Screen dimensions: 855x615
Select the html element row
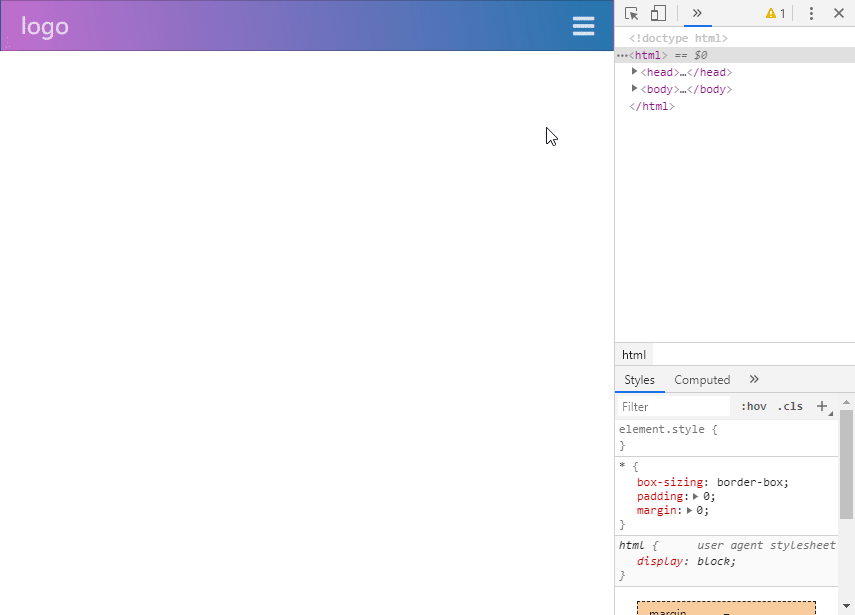(x=734, y=55)
